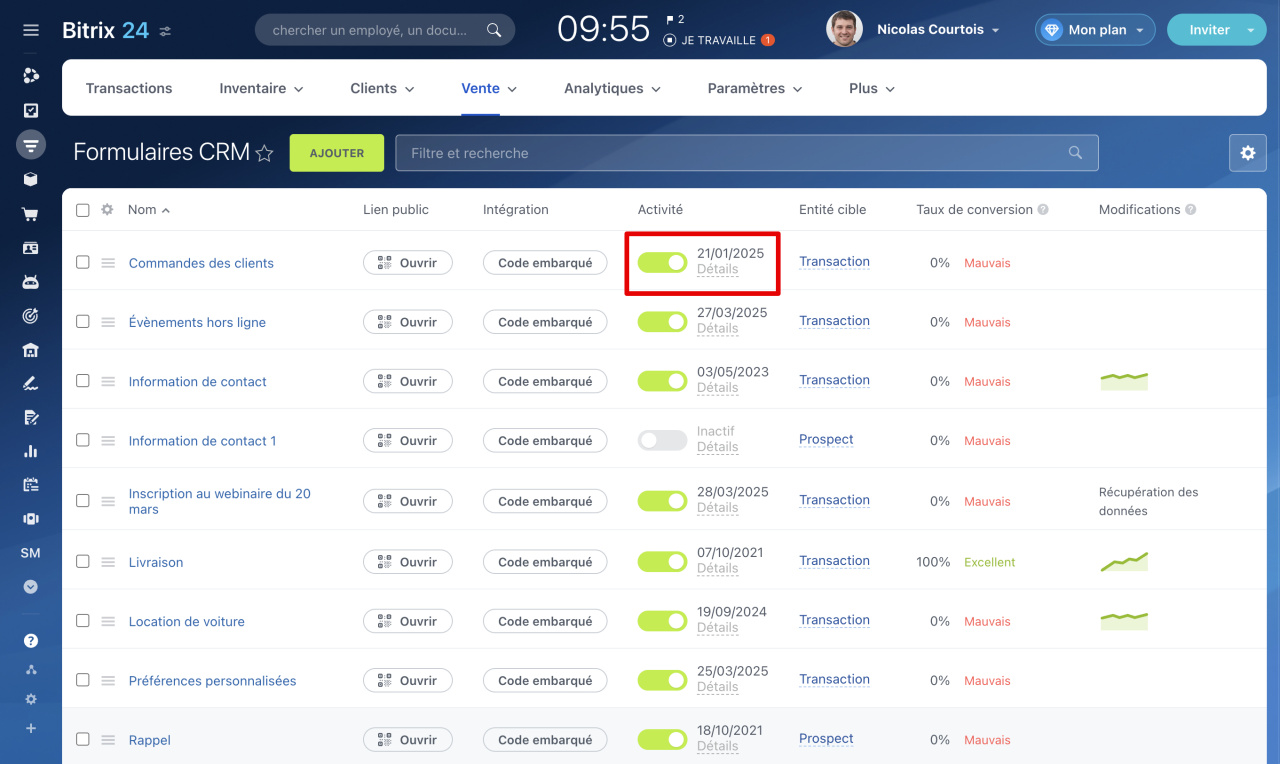Open the table header gear icon

point(108,210)
